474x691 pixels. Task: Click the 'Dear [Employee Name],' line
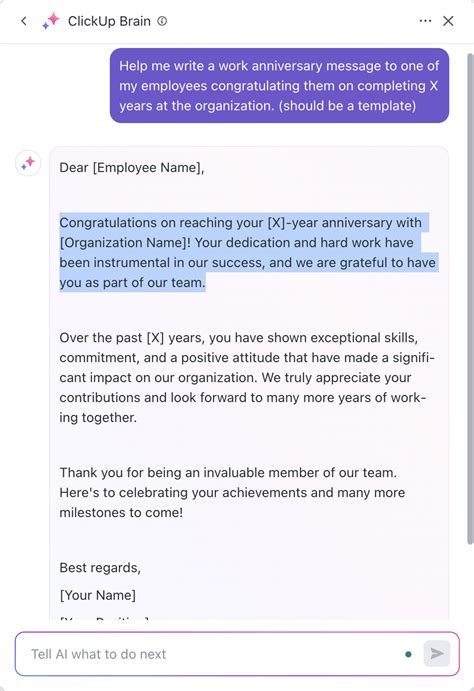coord(132,167)
